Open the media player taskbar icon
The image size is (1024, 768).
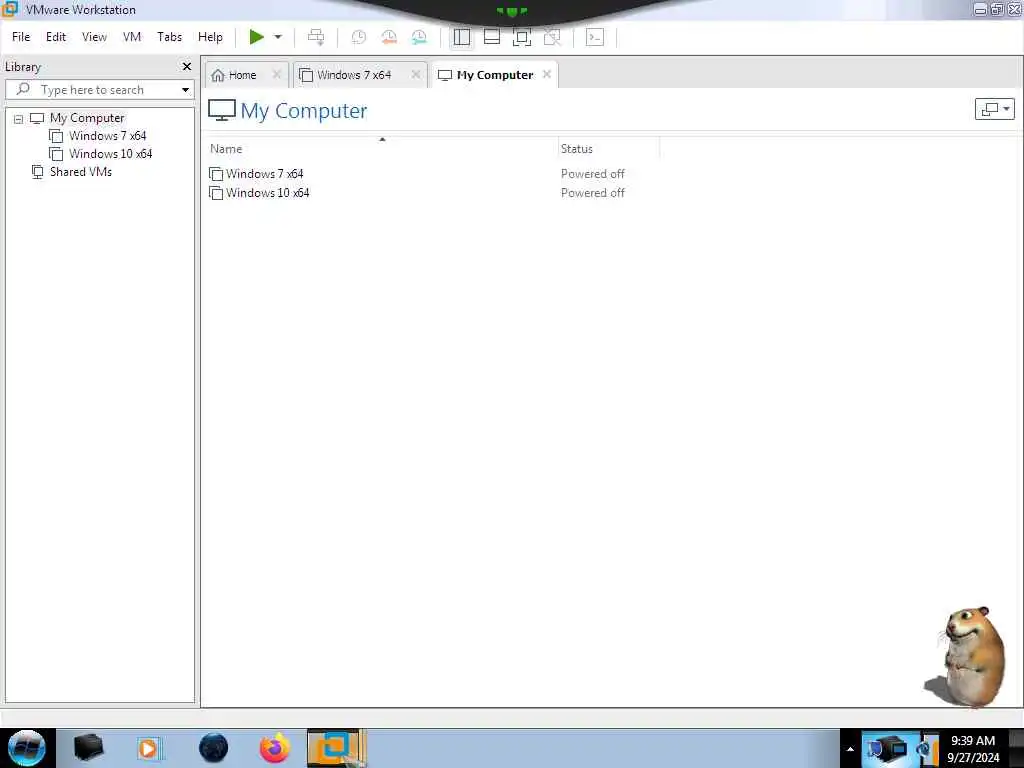tap(149, 748)
